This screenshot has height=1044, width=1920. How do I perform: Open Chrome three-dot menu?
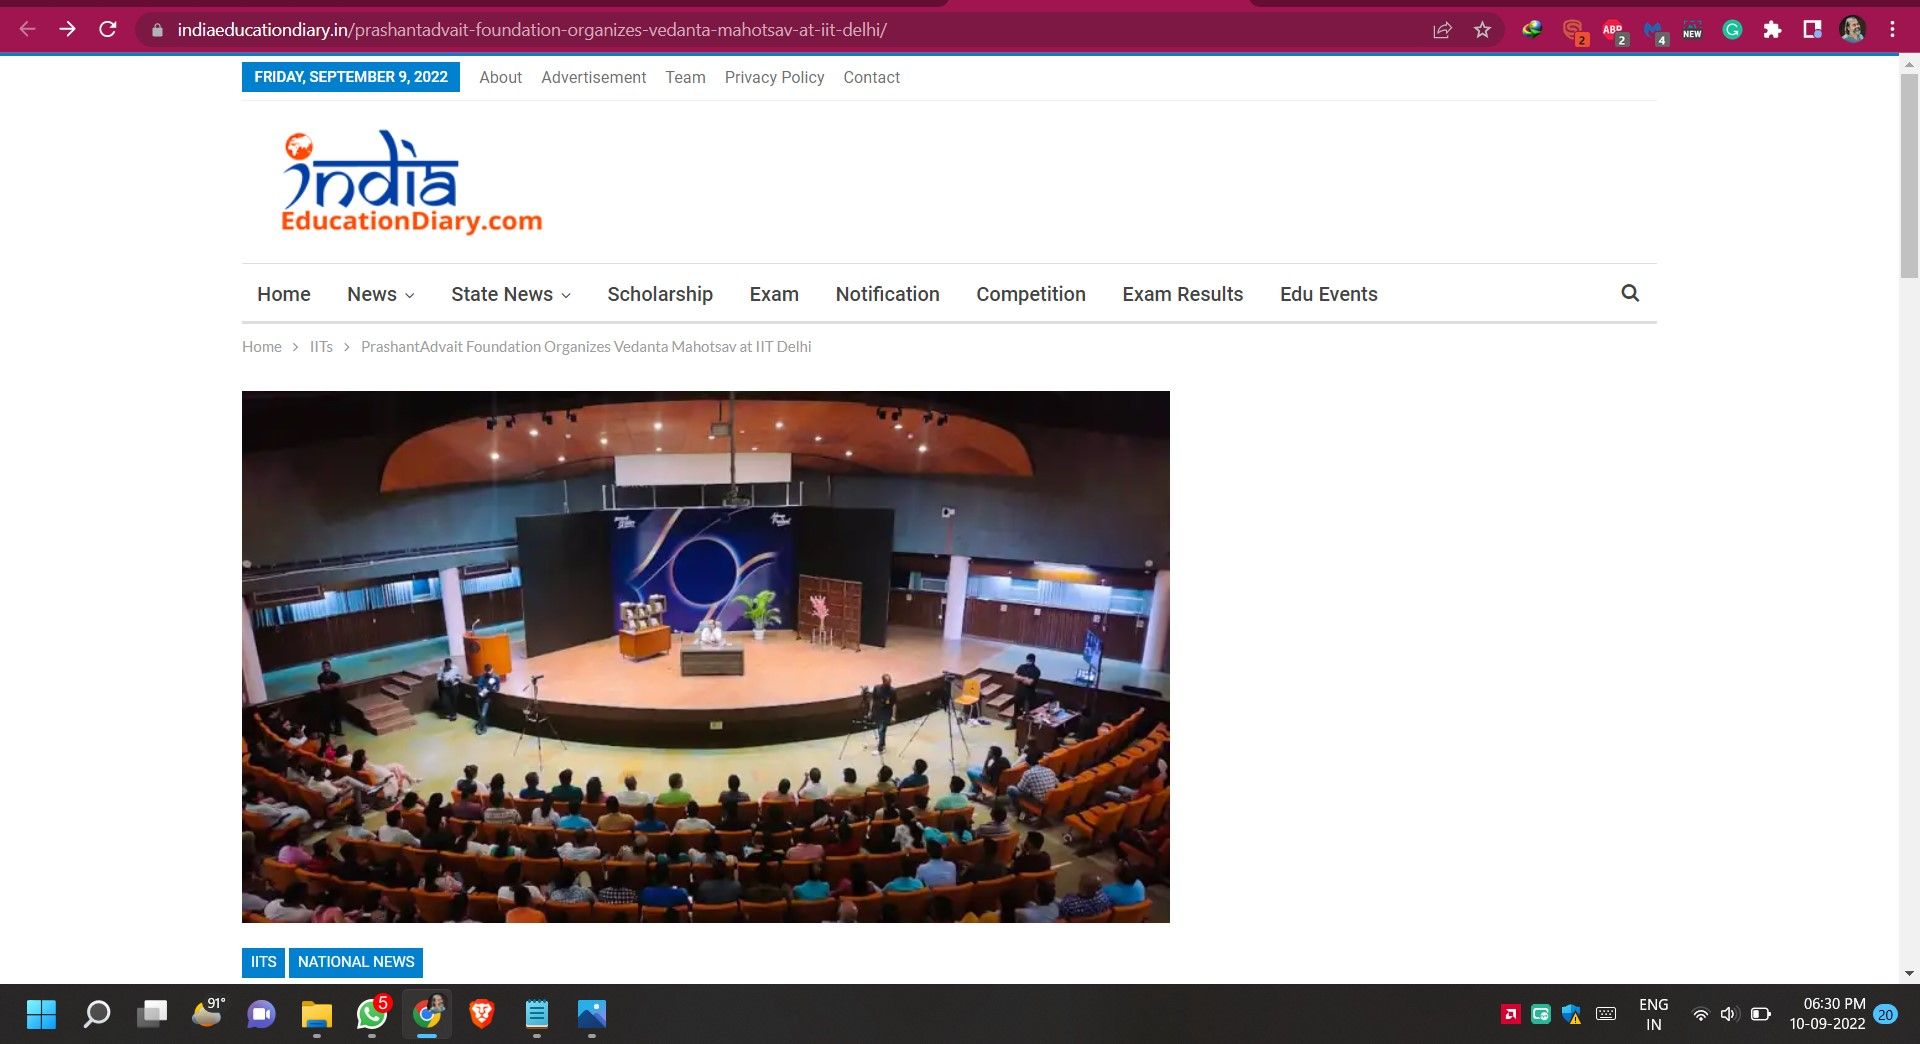pyautogui.click(x=1892, y=30)
